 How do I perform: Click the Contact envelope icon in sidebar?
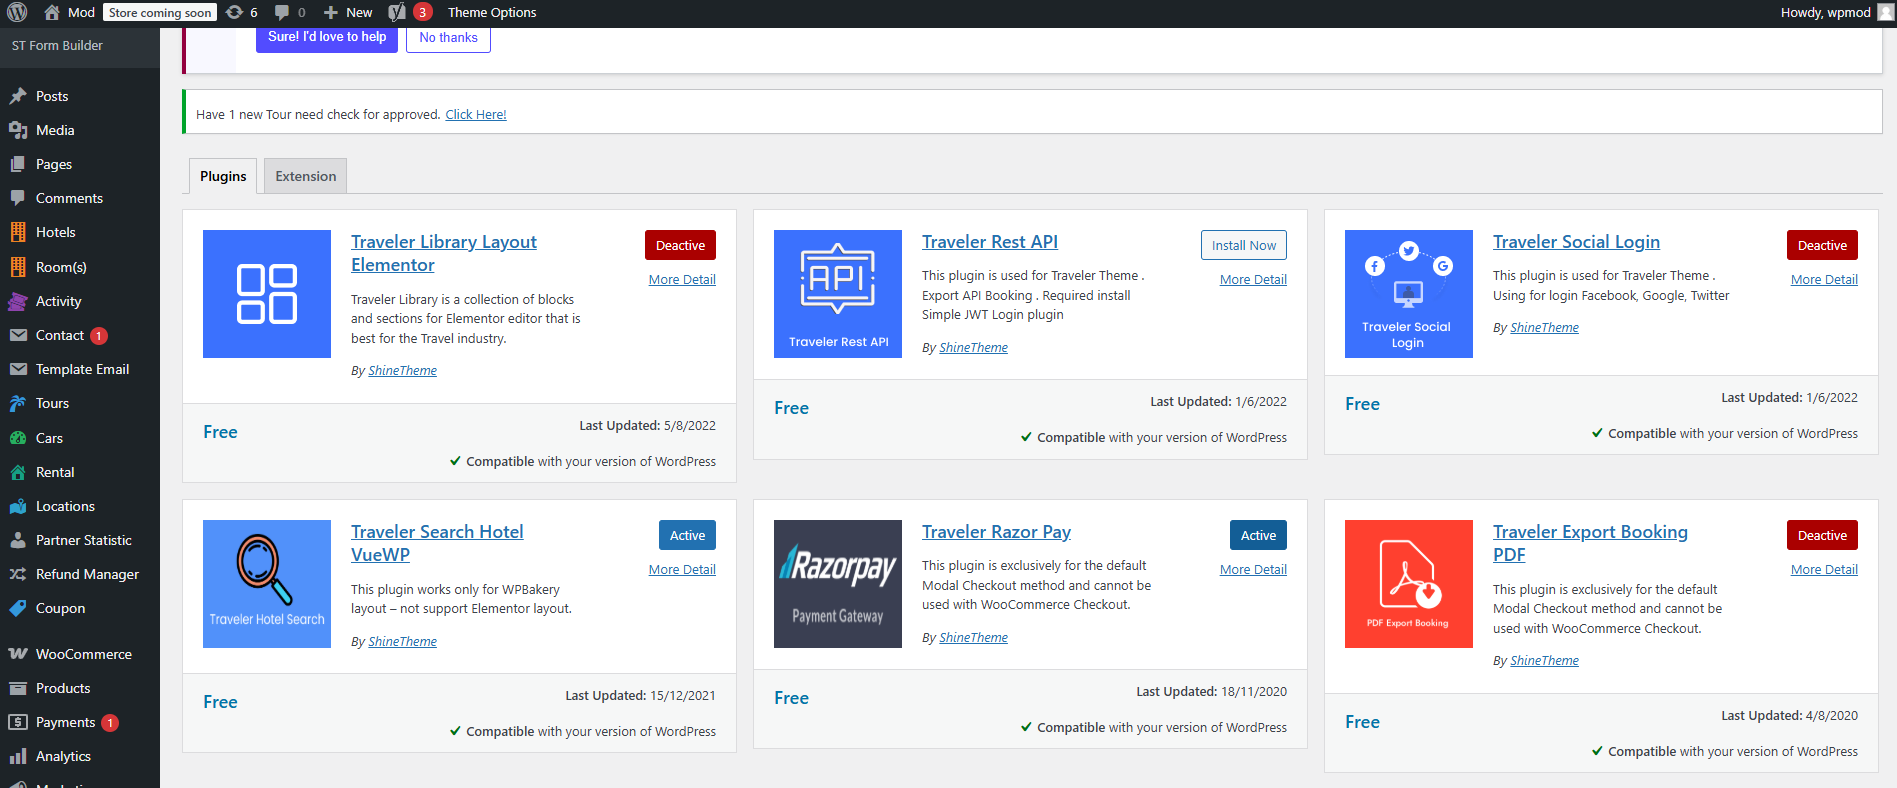click(x=18, y=335)
